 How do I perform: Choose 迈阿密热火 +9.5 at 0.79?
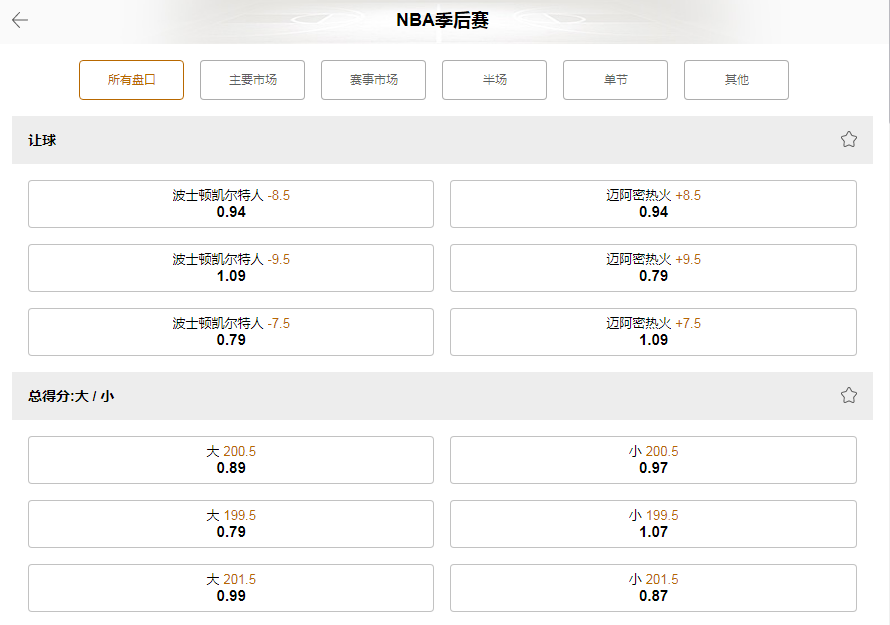coord(654,268)
